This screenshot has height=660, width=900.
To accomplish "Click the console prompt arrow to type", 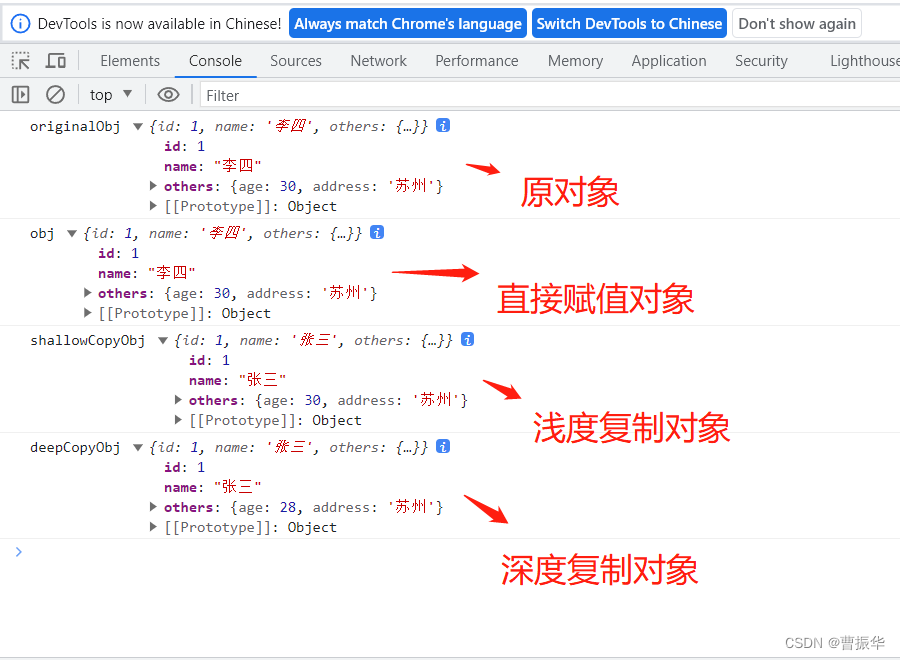I will coord(19,551).
